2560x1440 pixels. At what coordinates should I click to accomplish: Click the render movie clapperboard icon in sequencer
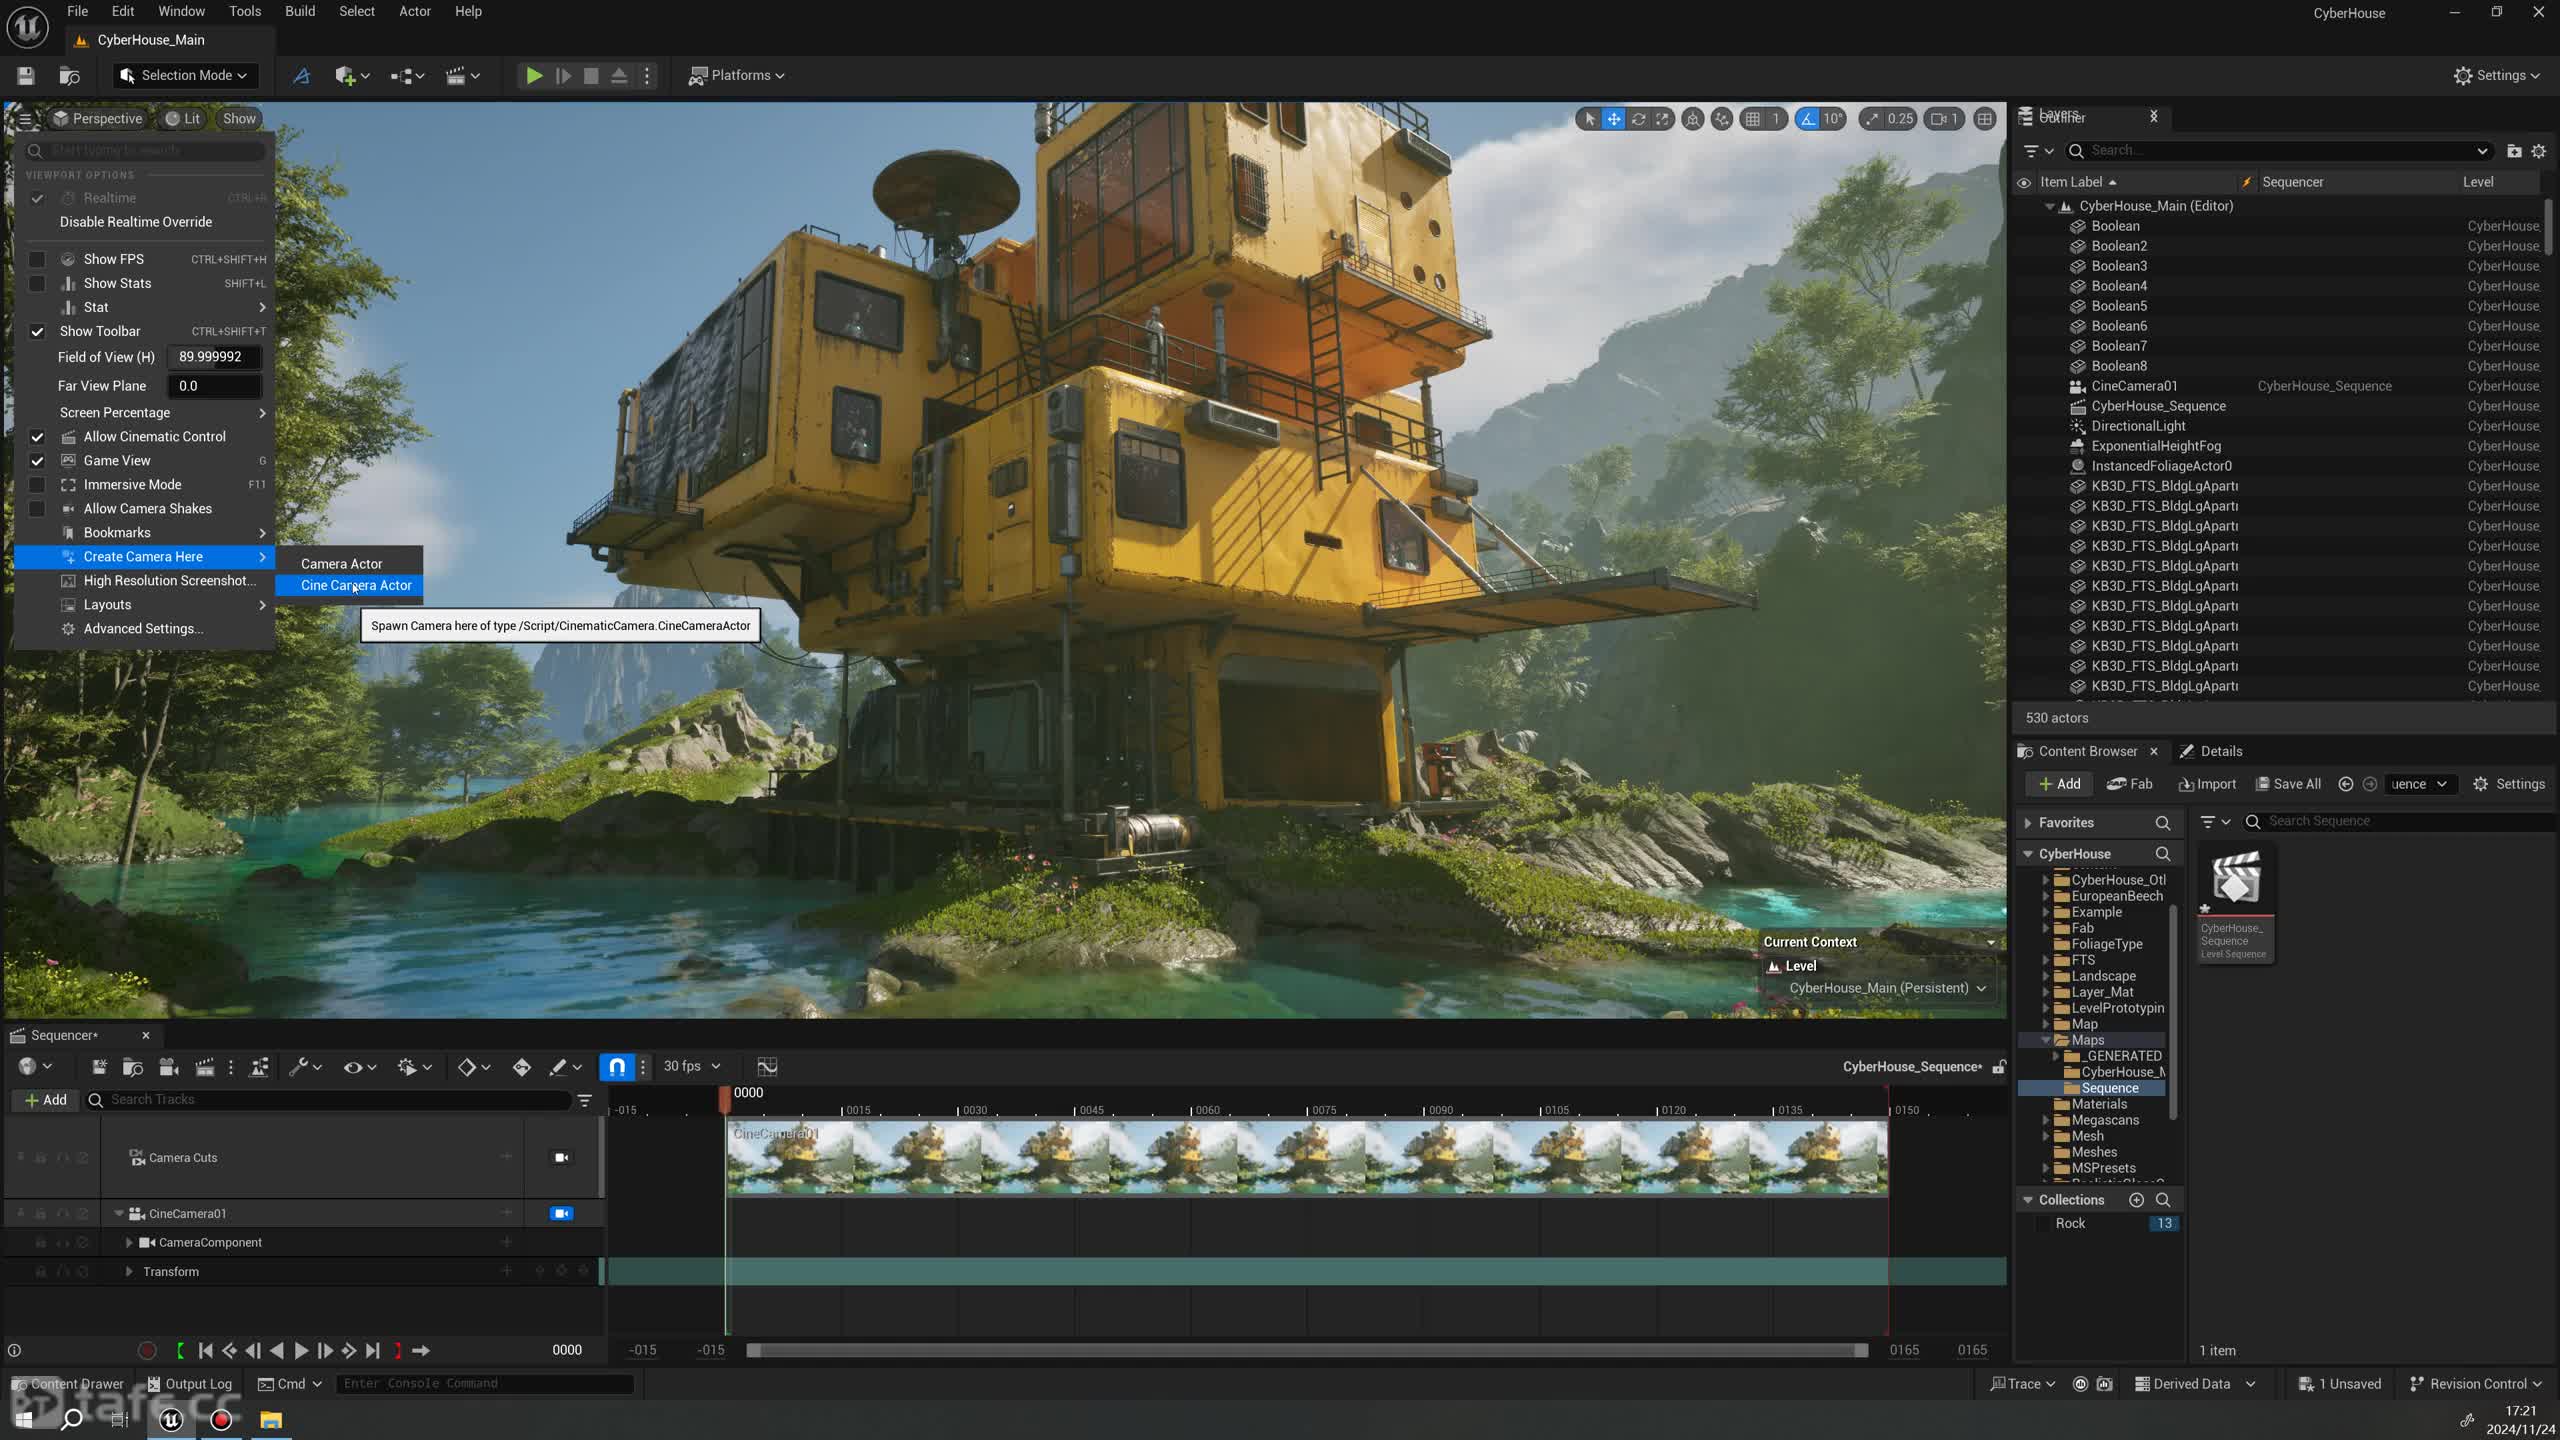tap(205, 1067)
